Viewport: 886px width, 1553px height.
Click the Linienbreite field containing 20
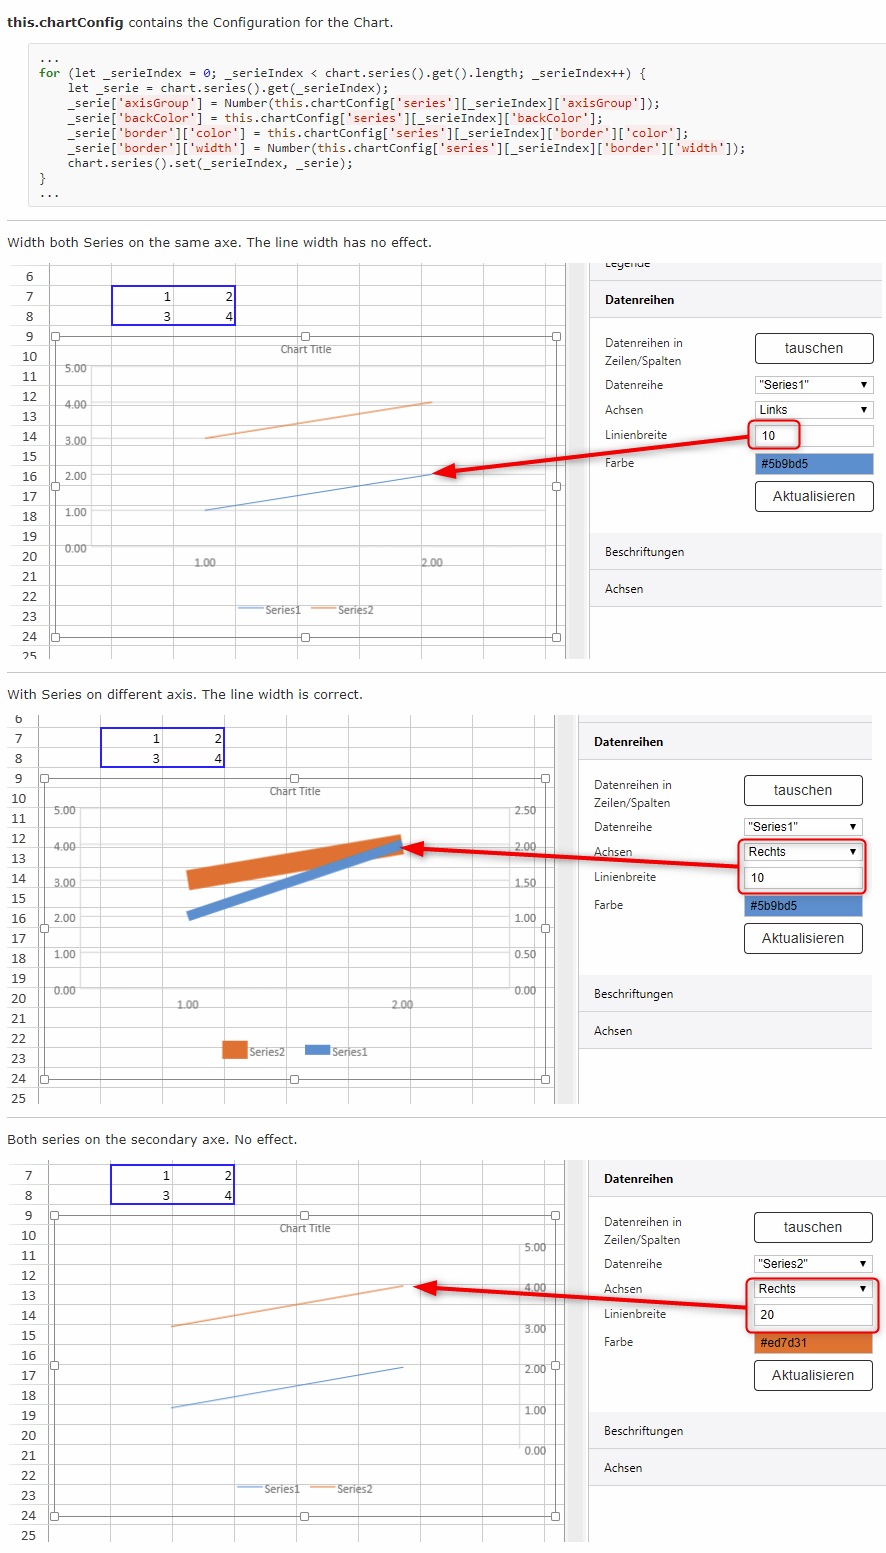(x=812, y=1315)
